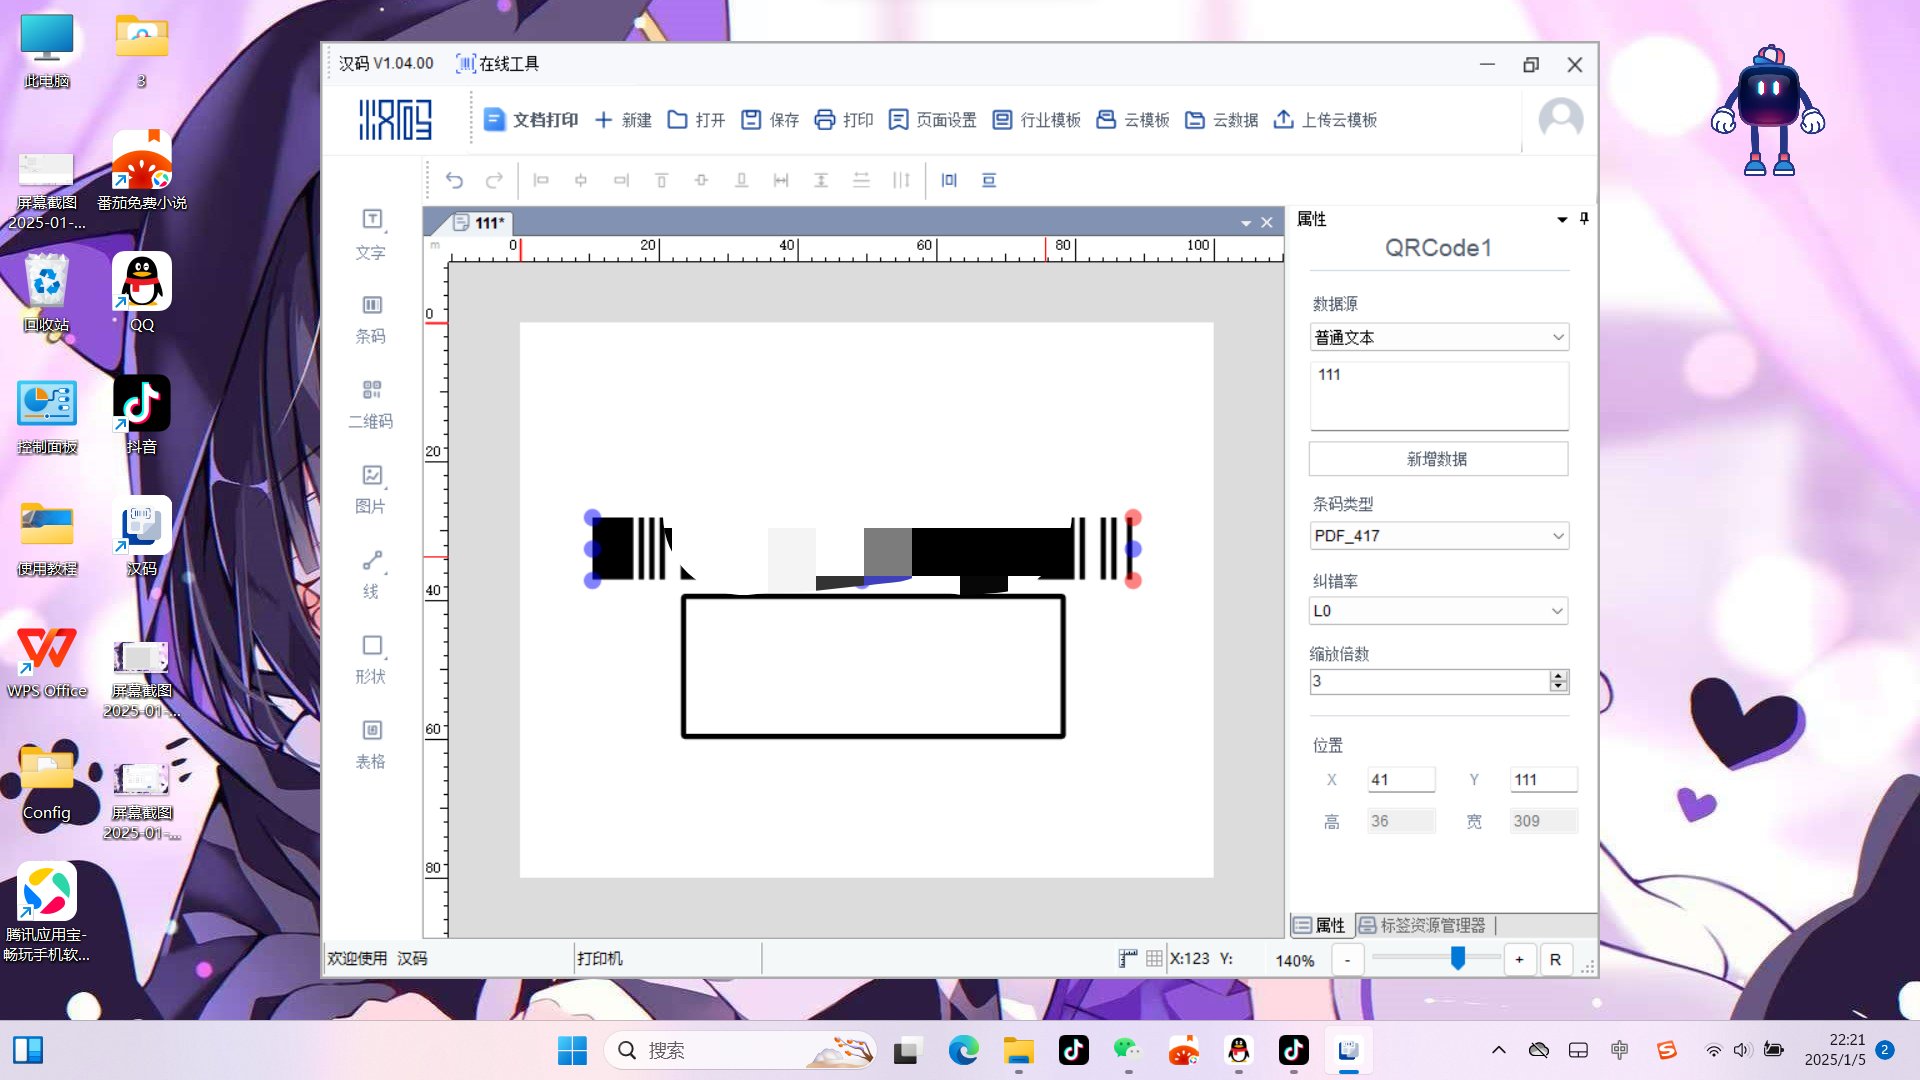Select the 111* document tab
The image size is (1920, 1080).
pos(480,222)
